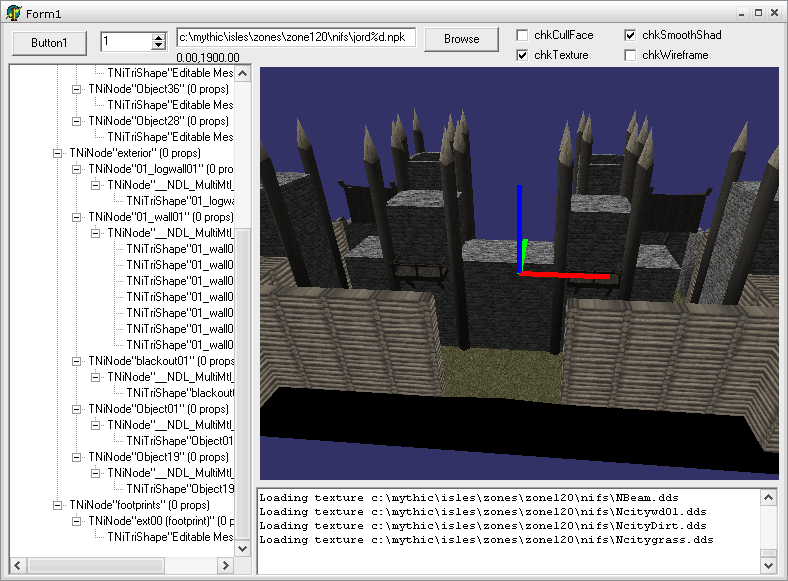Click the red X axis gizmo in viewport
The height and width of the screenshot is (581, 788).
(564, 275)
